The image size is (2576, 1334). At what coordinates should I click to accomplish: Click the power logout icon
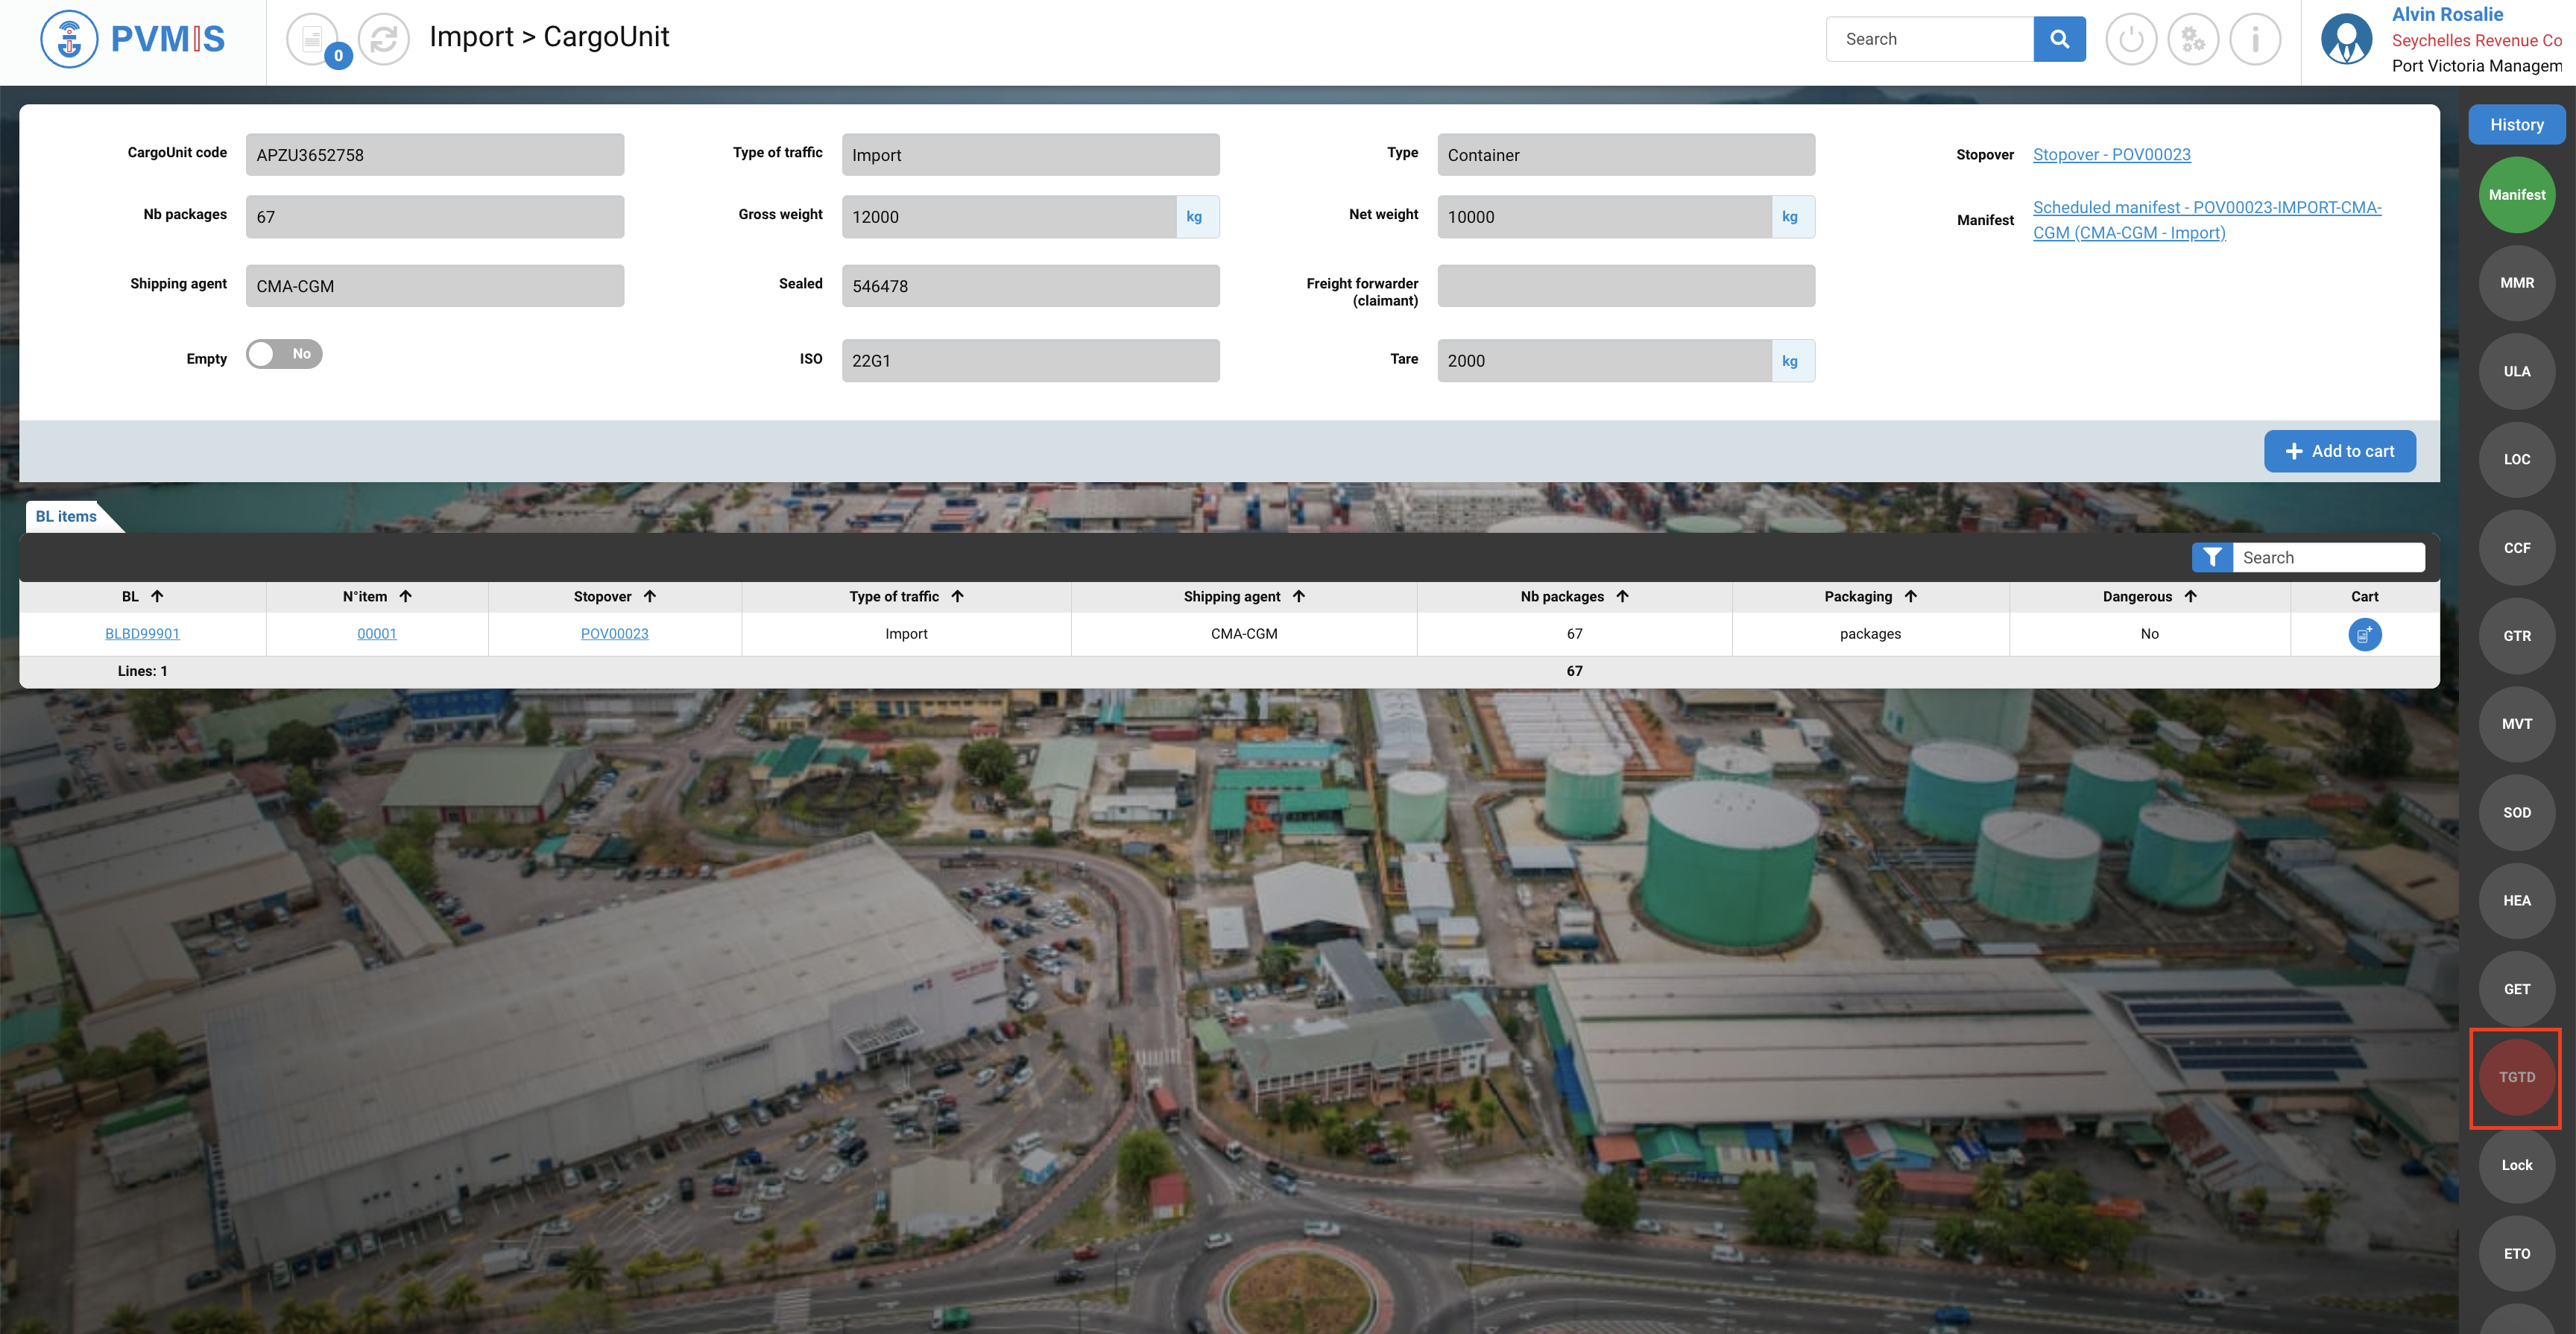coord(2131,39)
